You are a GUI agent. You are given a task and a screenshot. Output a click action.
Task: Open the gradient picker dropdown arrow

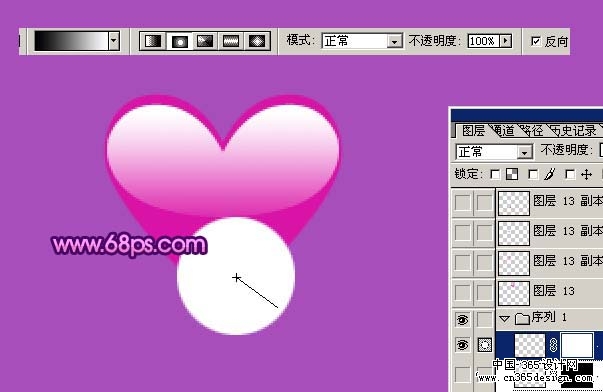point(113,40)
